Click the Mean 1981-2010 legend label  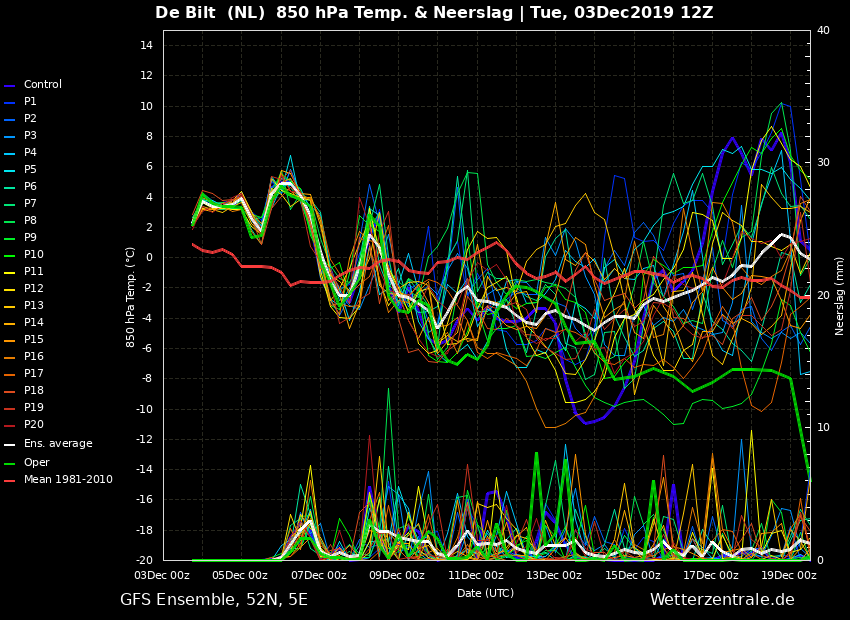(68, 480)
